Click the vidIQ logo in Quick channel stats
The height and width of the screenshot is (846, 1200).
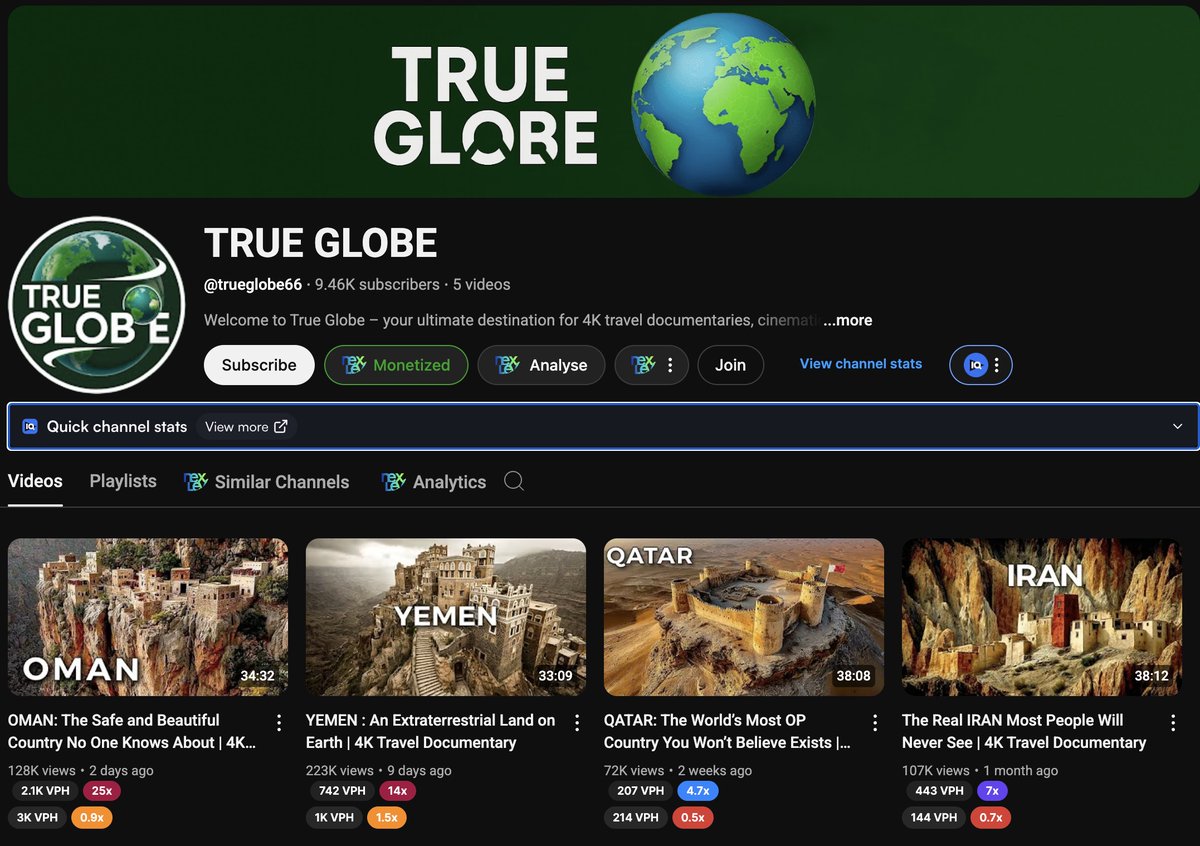click(30, 426)
